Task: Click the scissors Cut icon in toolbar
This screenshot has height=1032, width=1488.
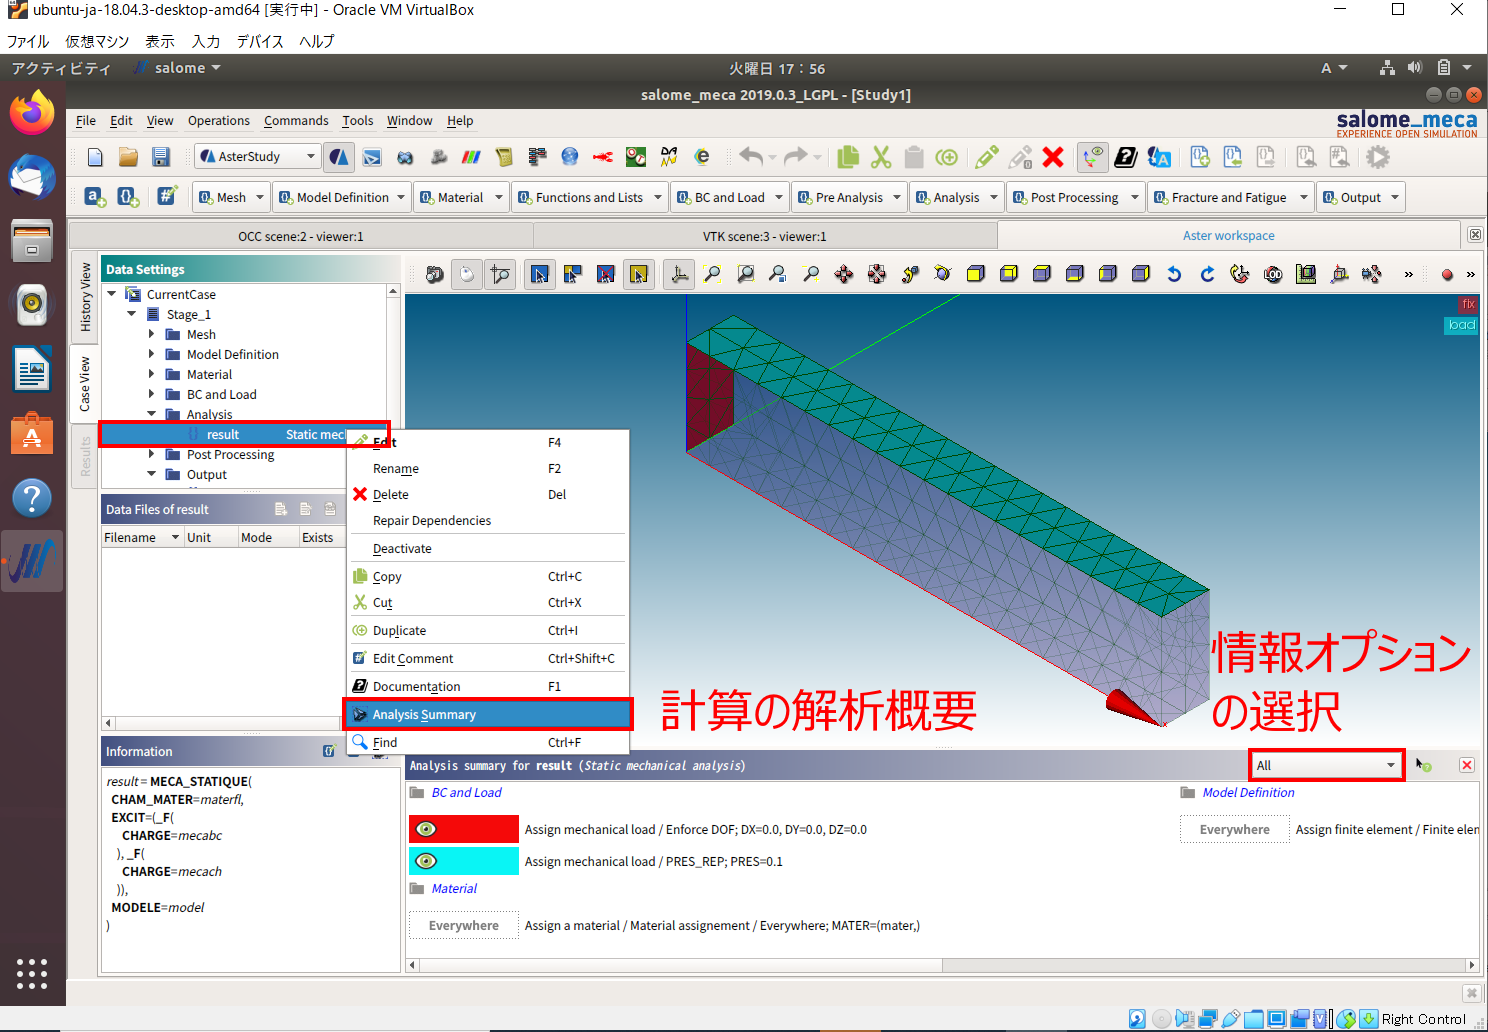Action: 881,157
